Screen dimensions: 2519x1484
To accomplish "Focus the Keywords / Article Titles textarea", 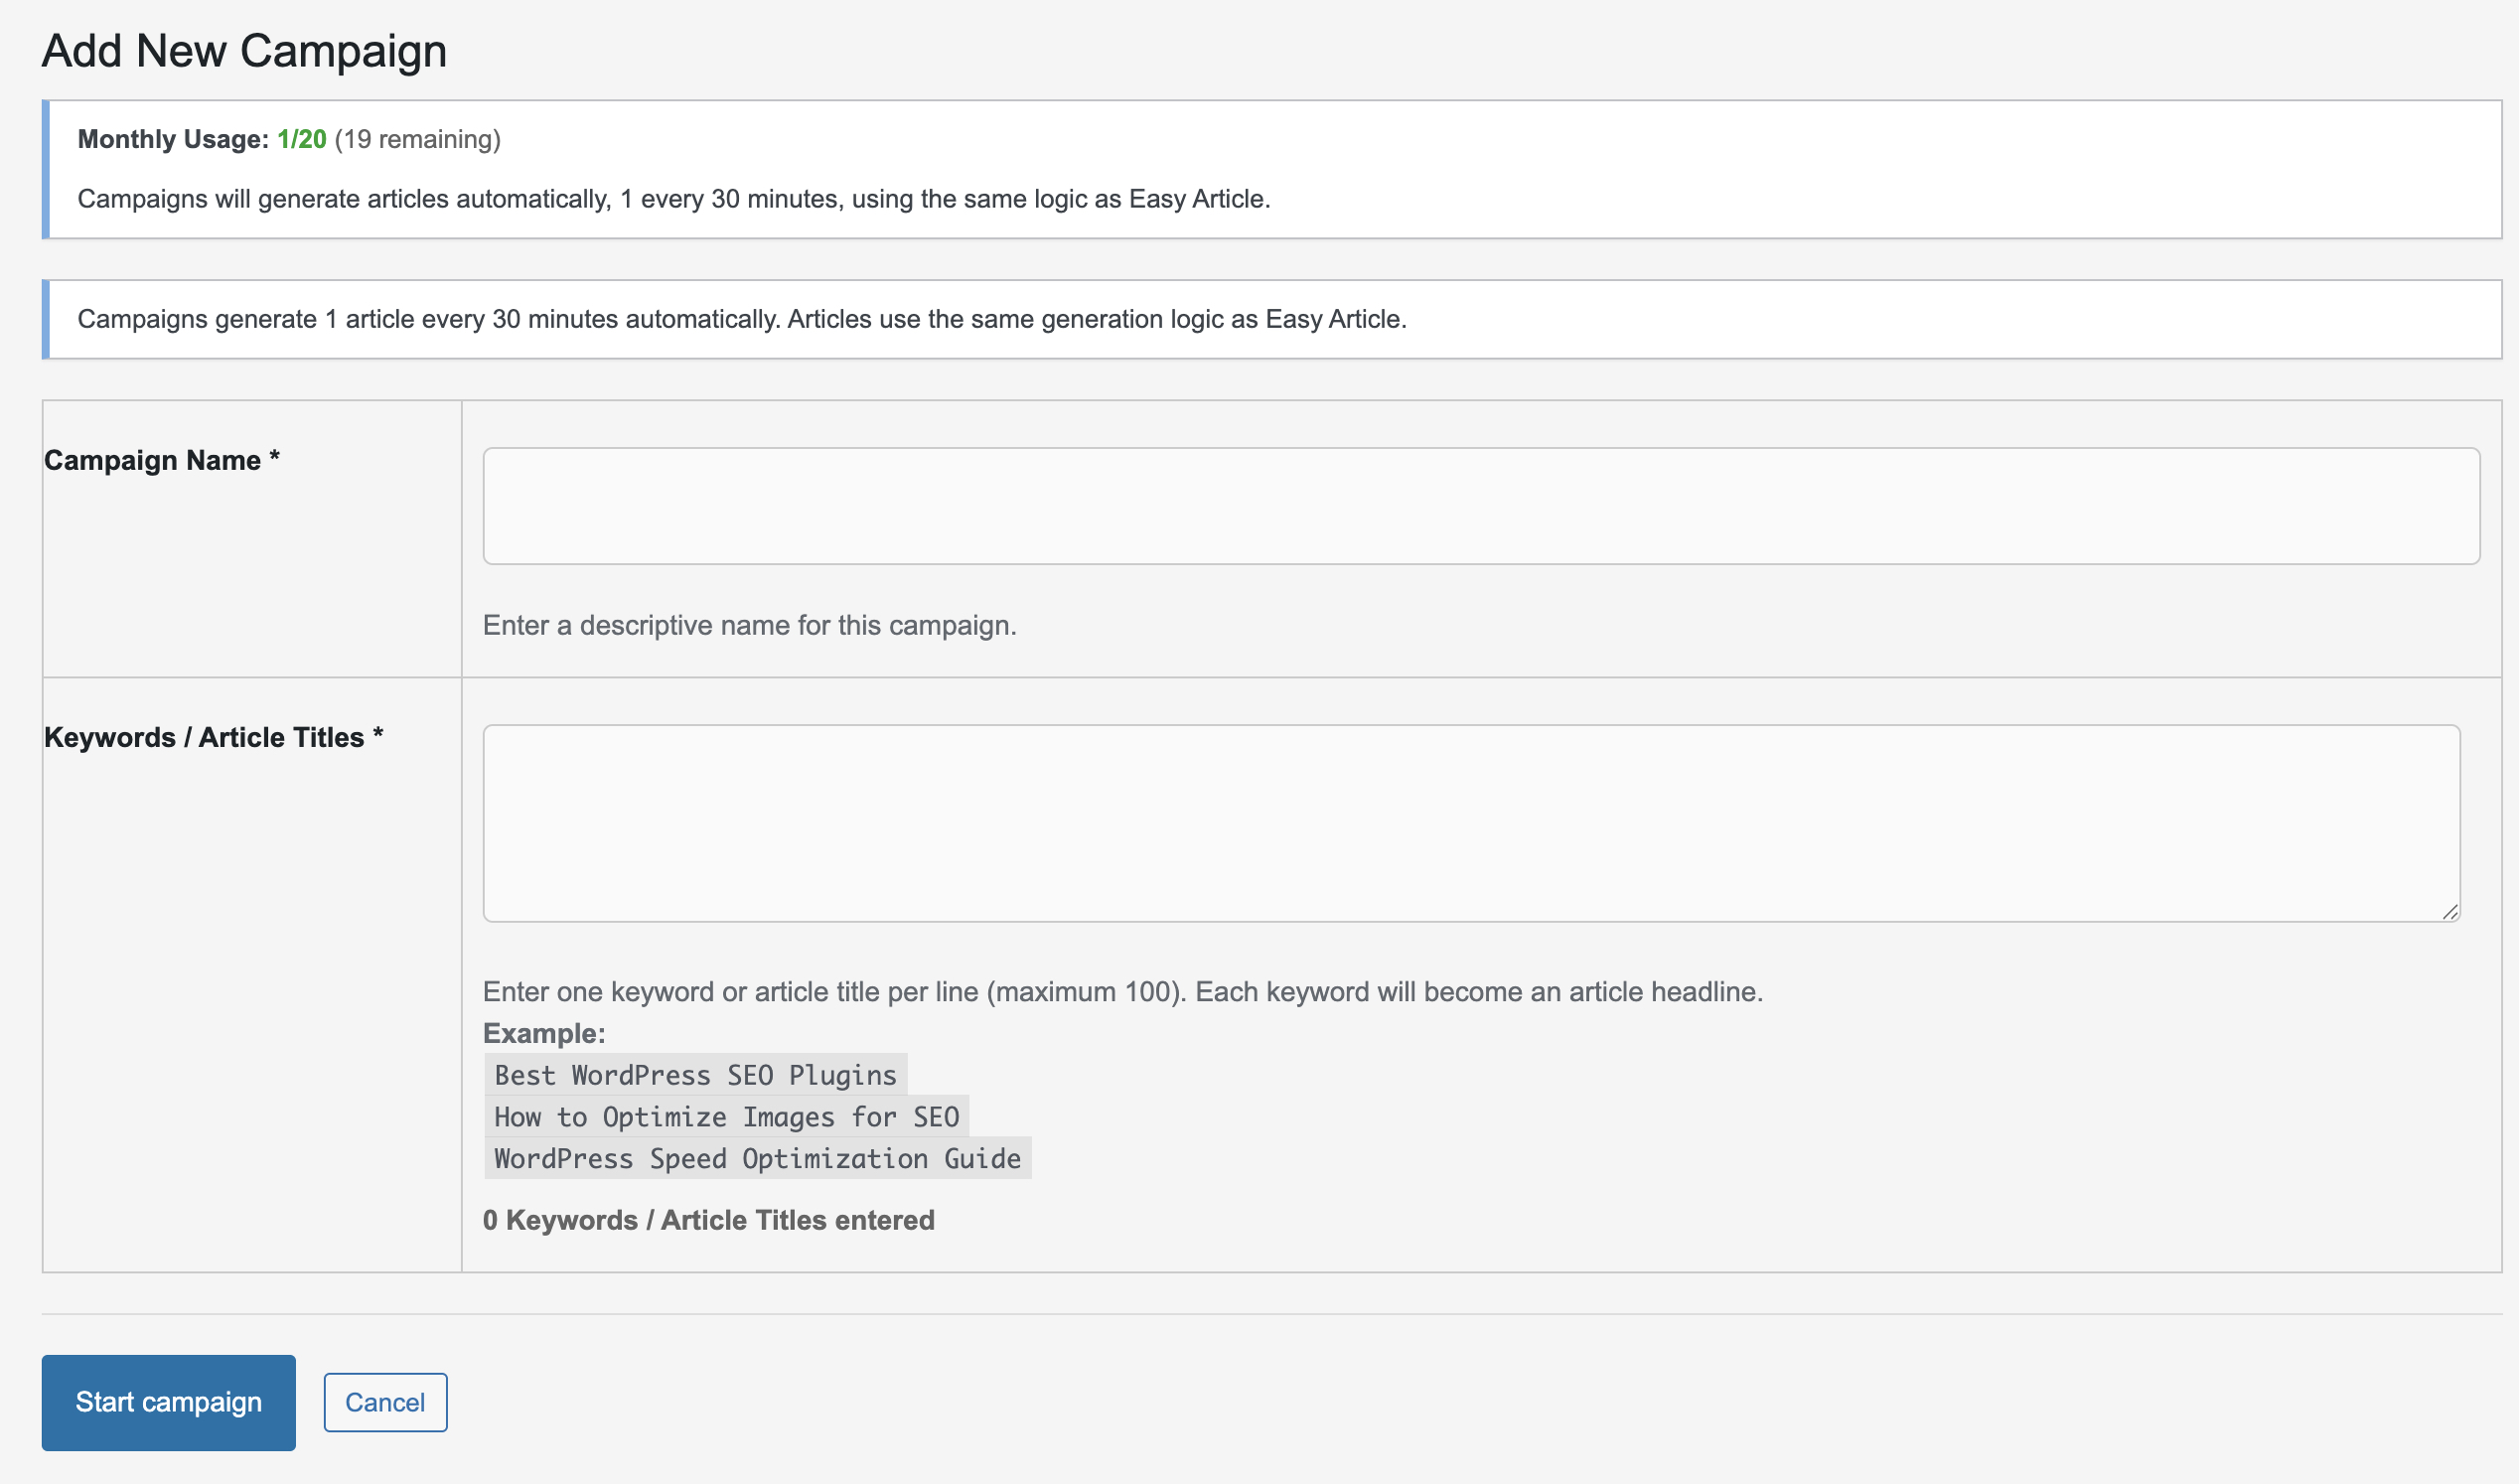I will (x=1470, y=822).
